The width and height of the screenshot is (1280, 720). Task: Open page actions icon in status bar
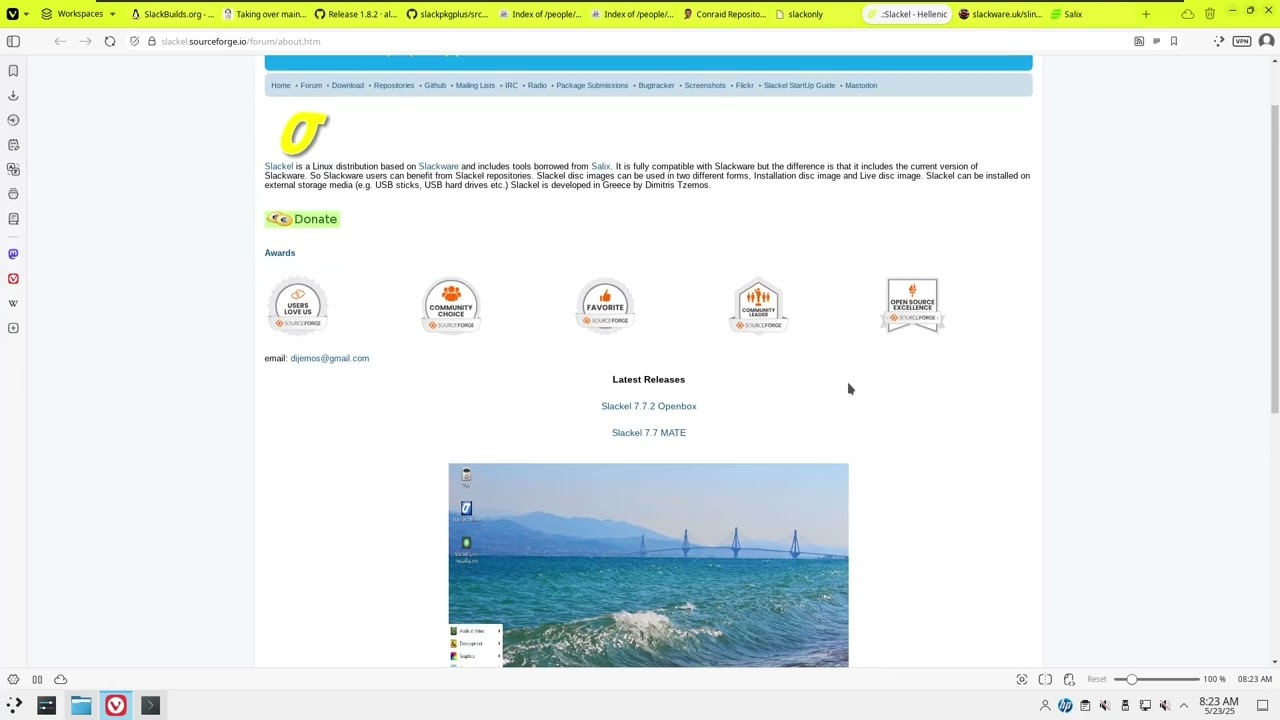(x=1069, y=679)
